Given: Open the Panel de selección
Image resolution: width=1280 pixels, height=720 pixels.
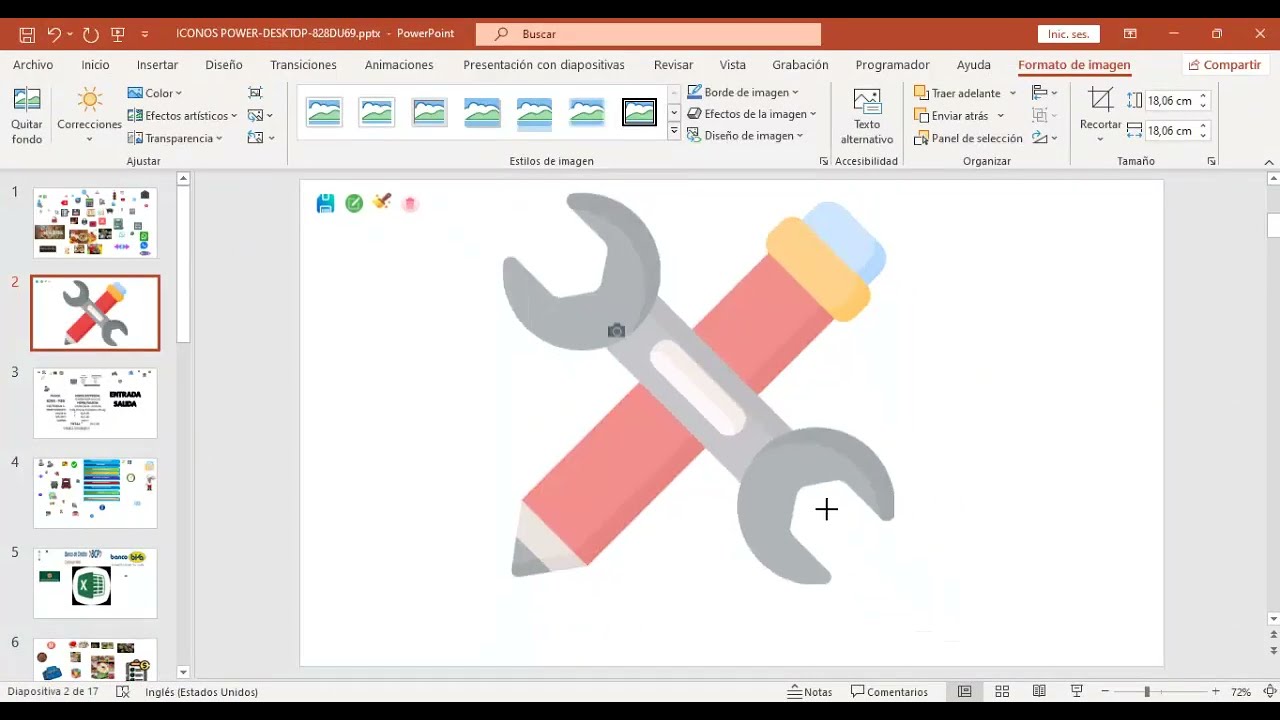Looking at the screenshot, I should pos(968,138).
